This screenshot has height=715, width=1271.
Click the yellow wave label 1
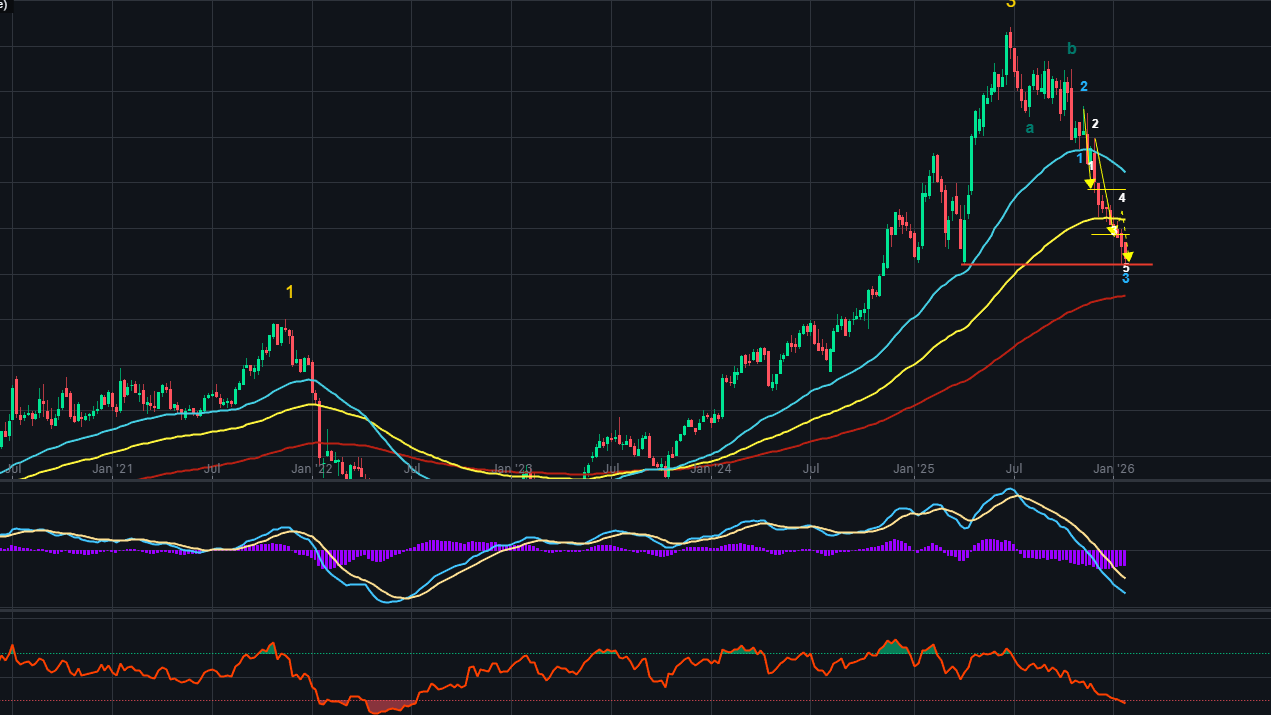pyautogui.click(x=290, y=292)
